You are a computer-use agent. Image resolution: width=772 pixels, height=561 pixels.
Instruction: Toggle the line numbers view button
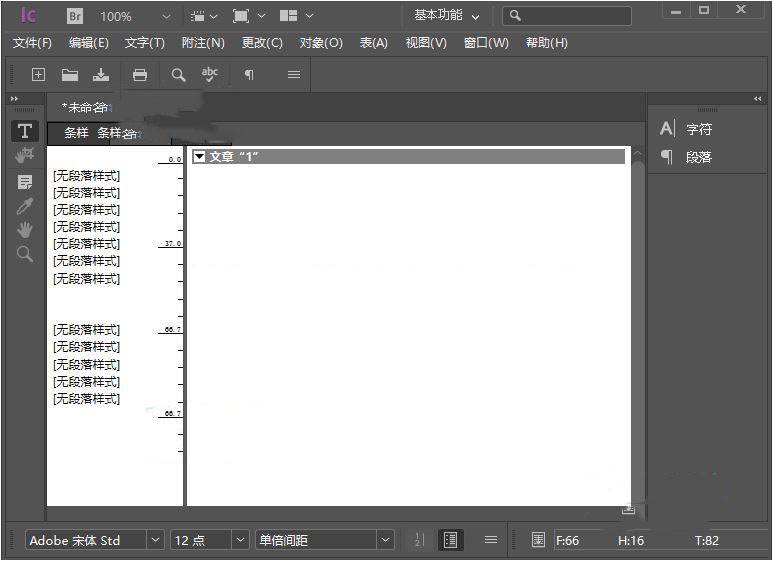click(x=419, y=540)
